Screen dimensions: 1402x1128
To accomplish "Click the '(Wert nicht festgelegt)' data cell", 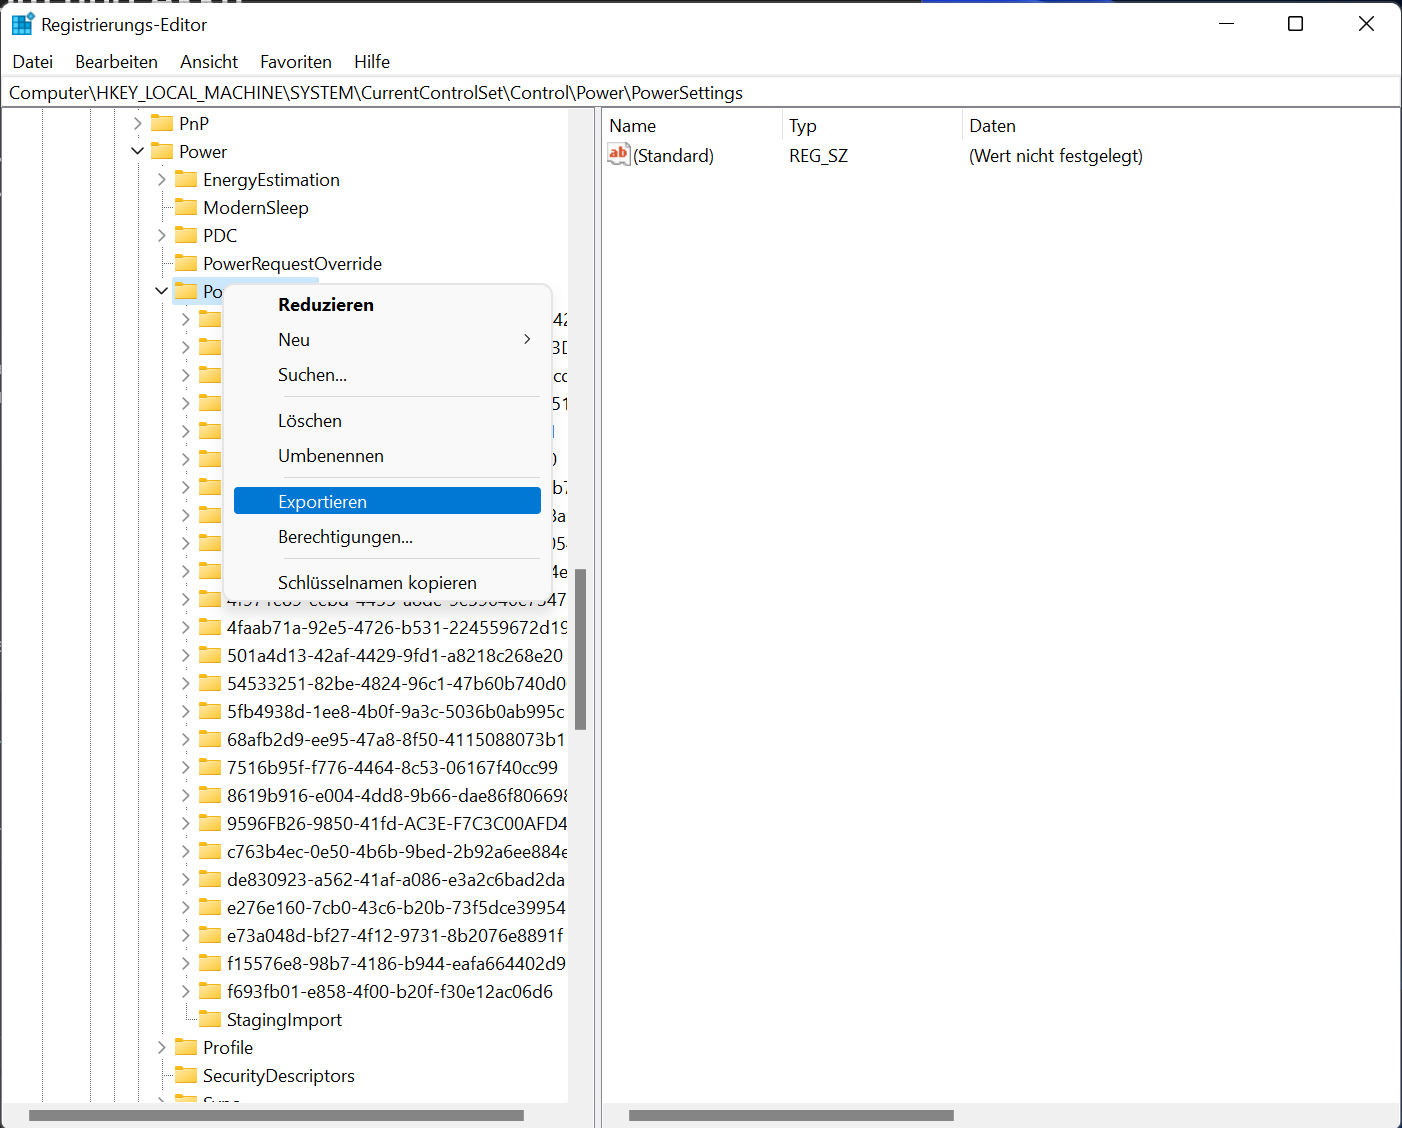I will click(1056, 155).
